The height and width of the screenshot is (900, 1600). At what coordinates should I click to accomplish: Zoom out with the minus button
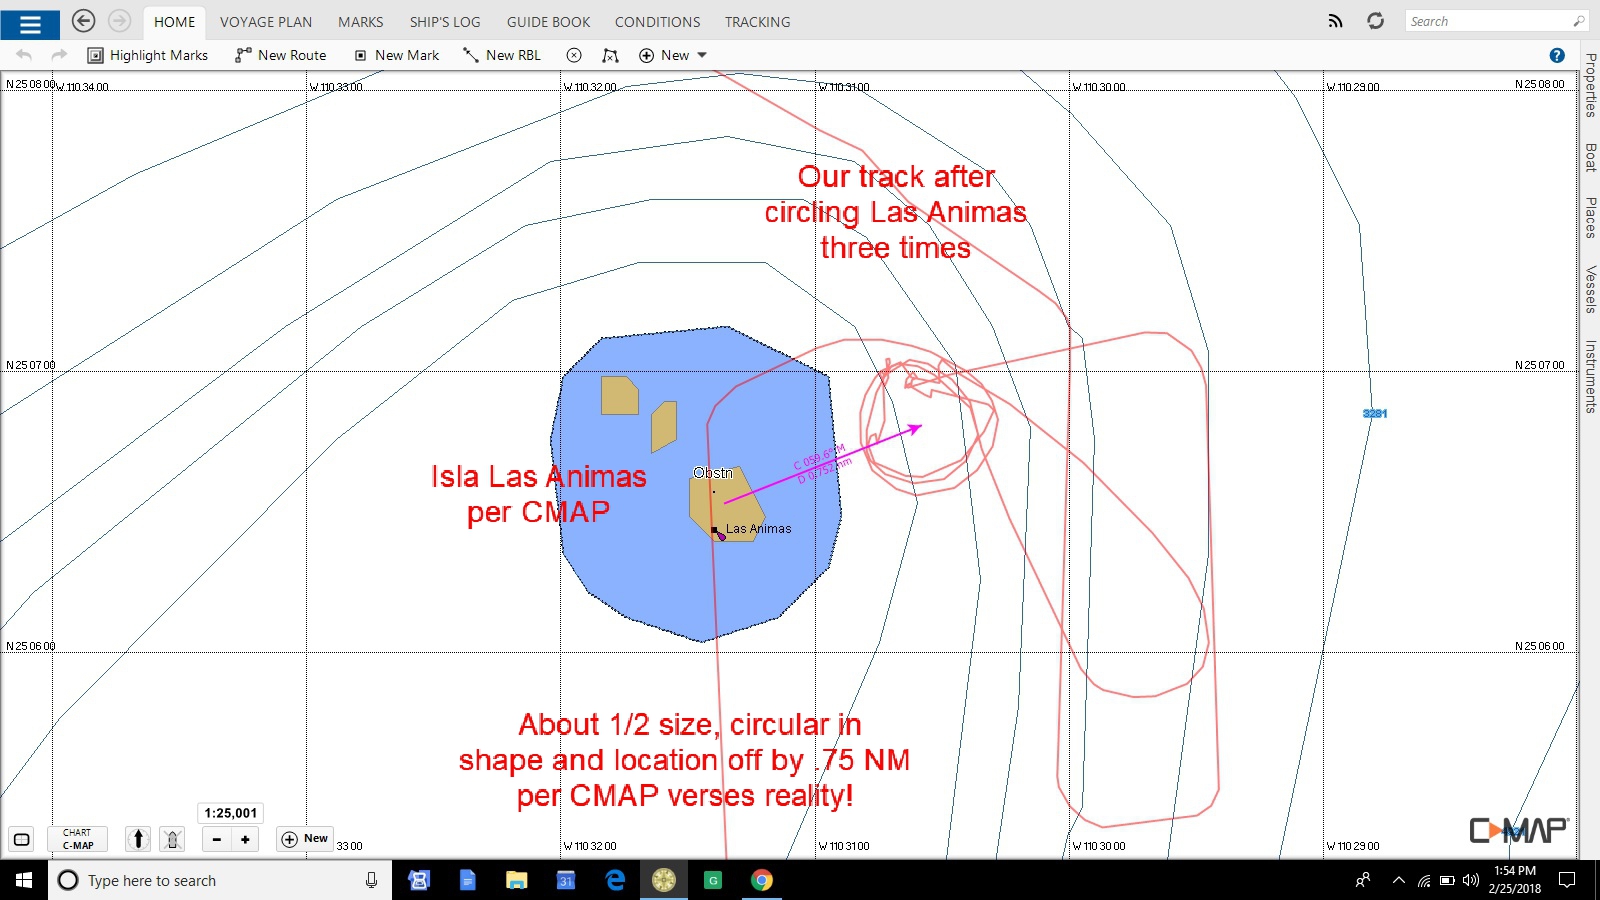217,839
